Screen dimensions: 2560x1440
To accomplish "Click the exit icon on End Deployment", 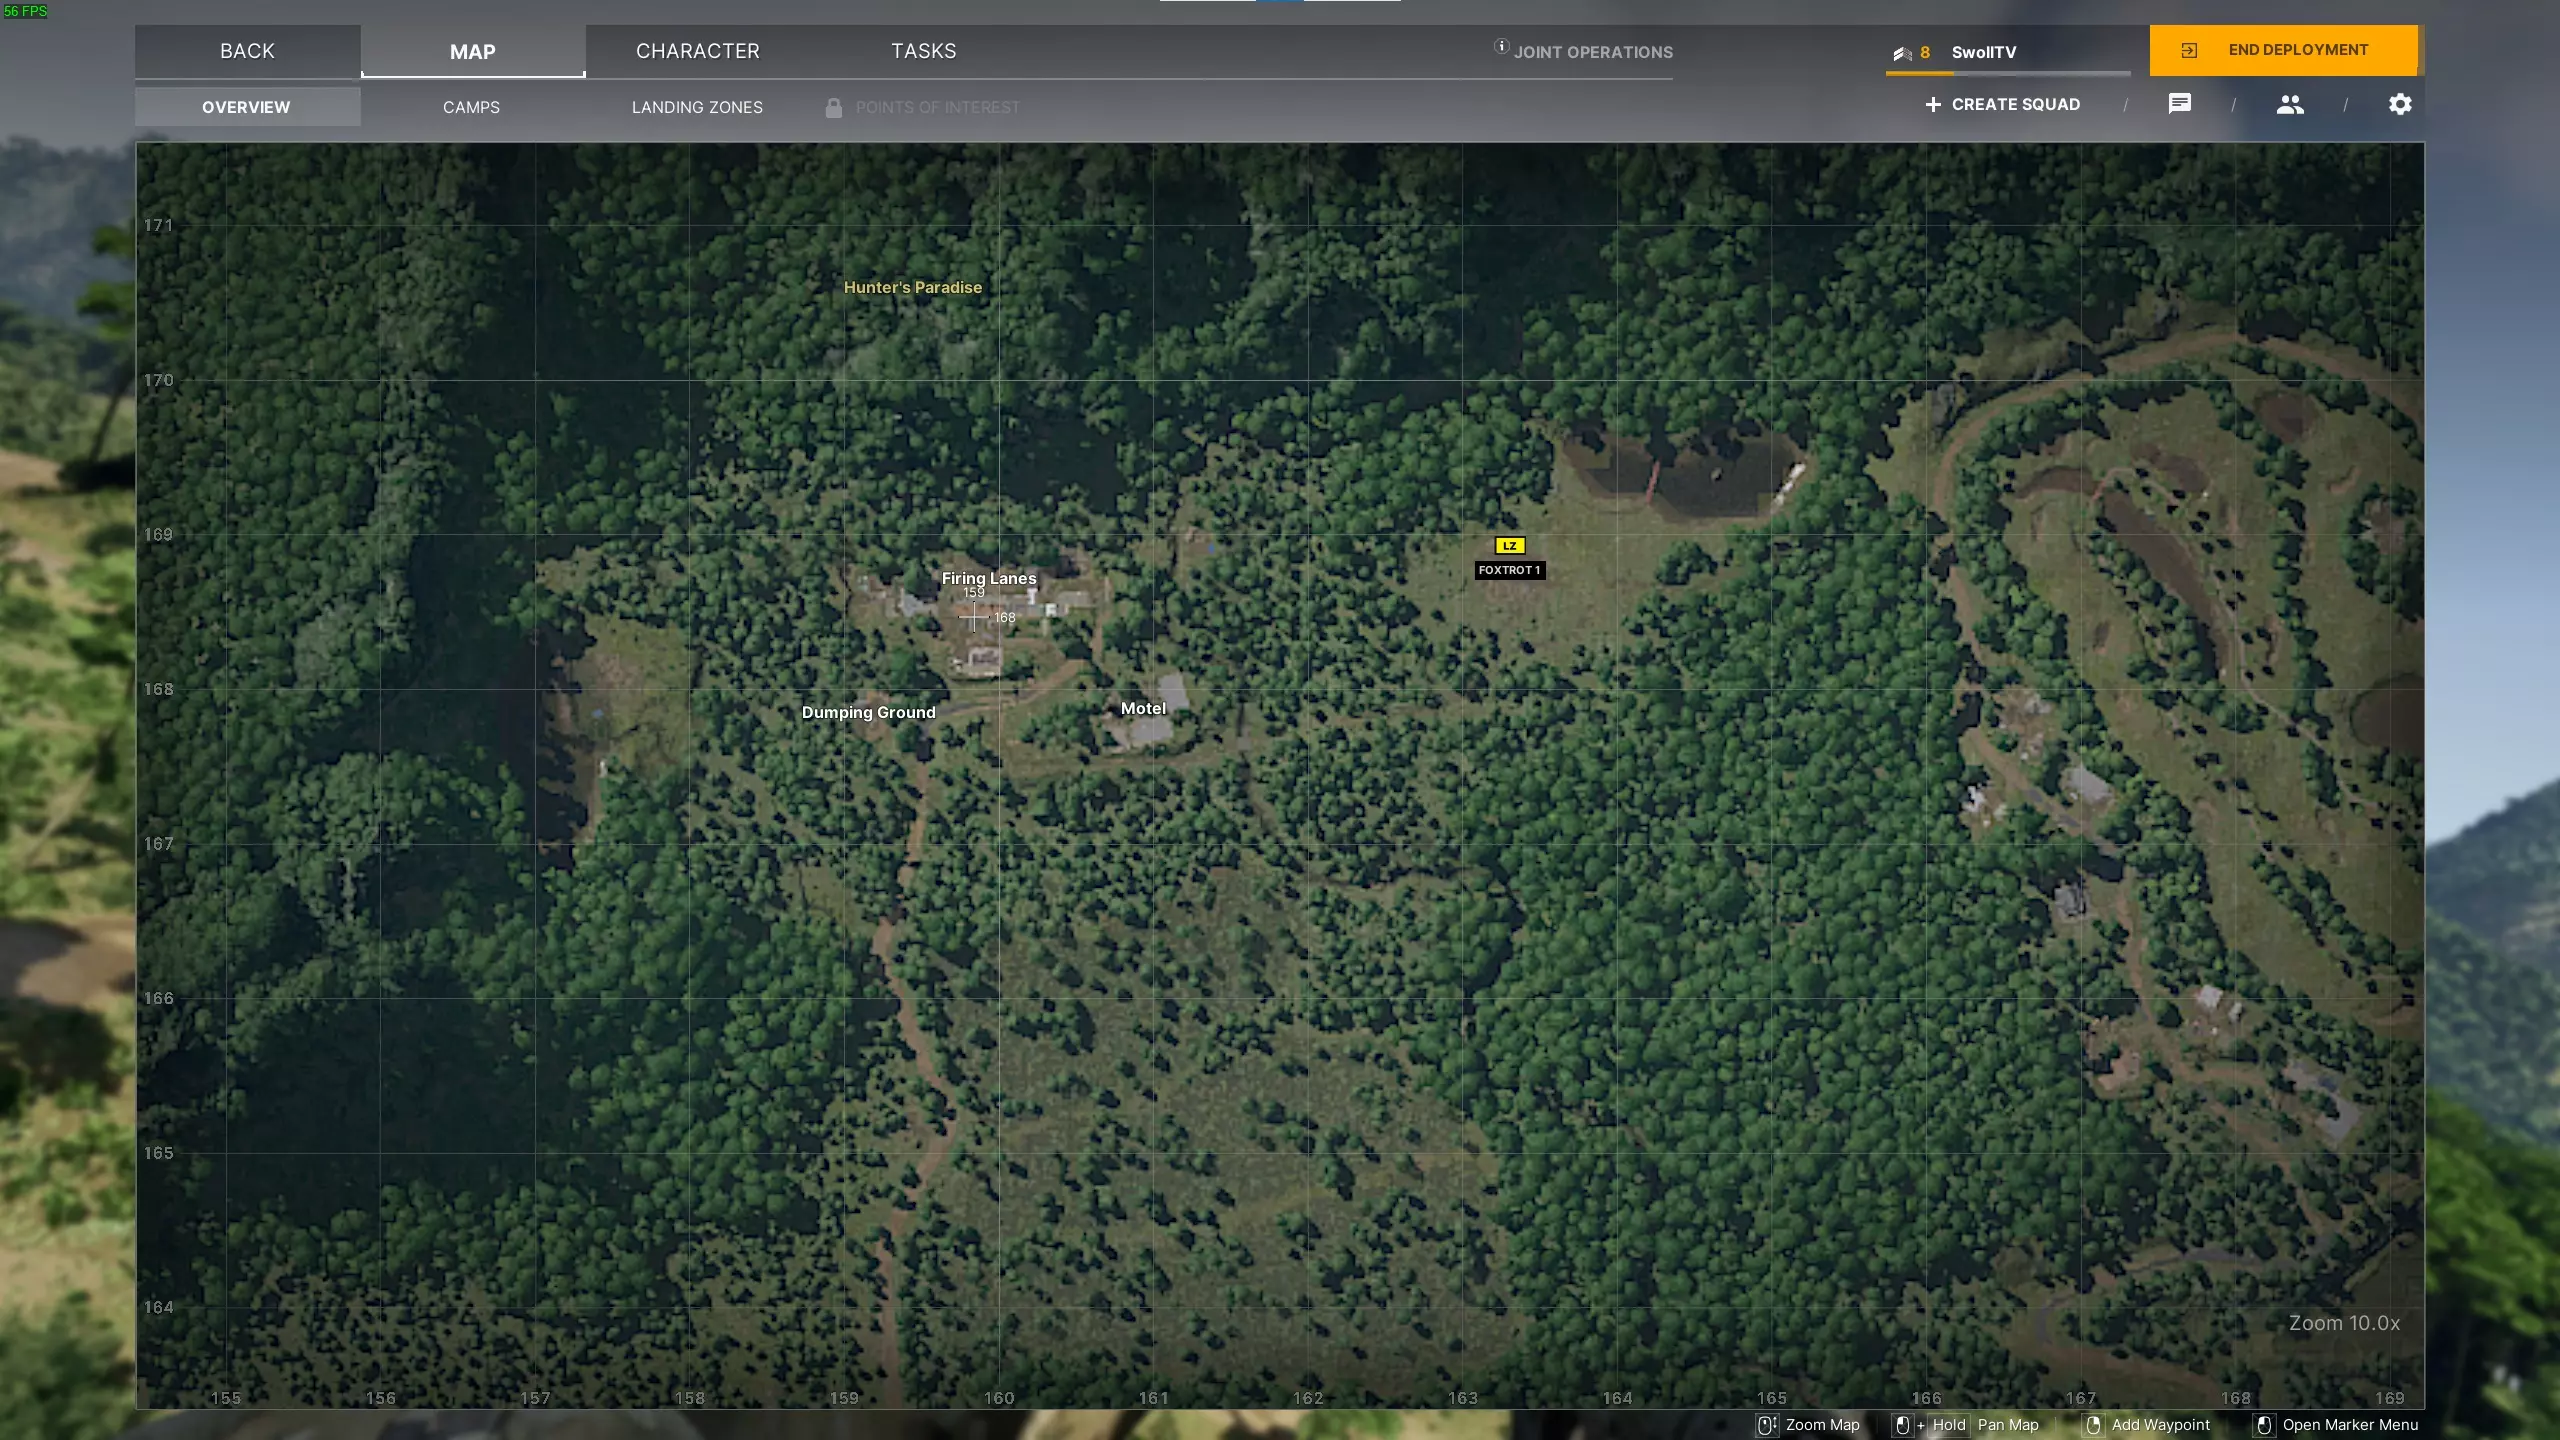I will coord(2189,50).
